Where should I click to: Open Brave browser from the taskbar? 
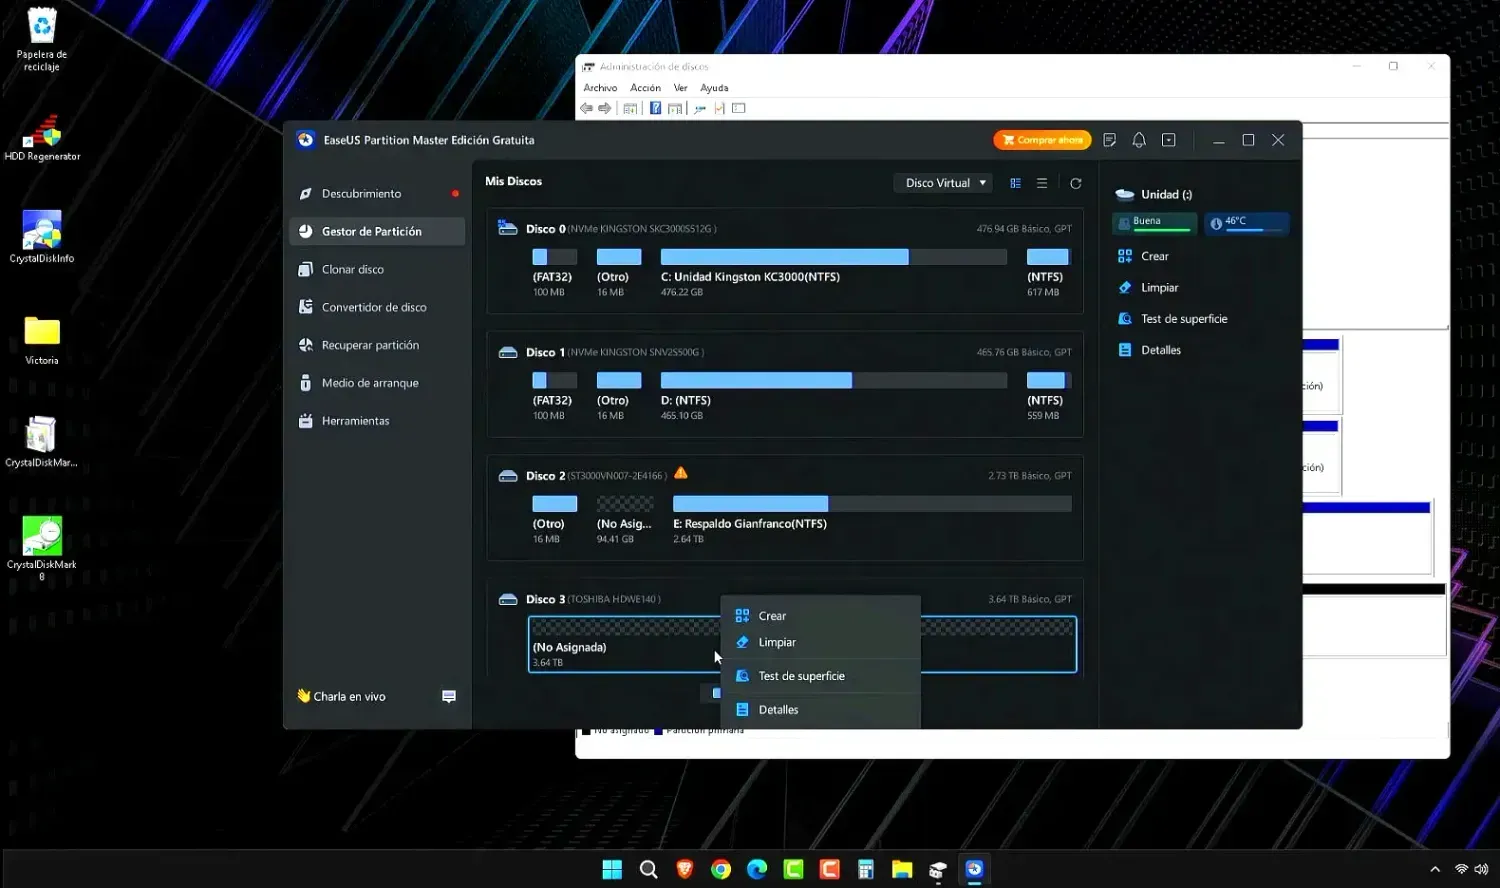tap(685, 869)
